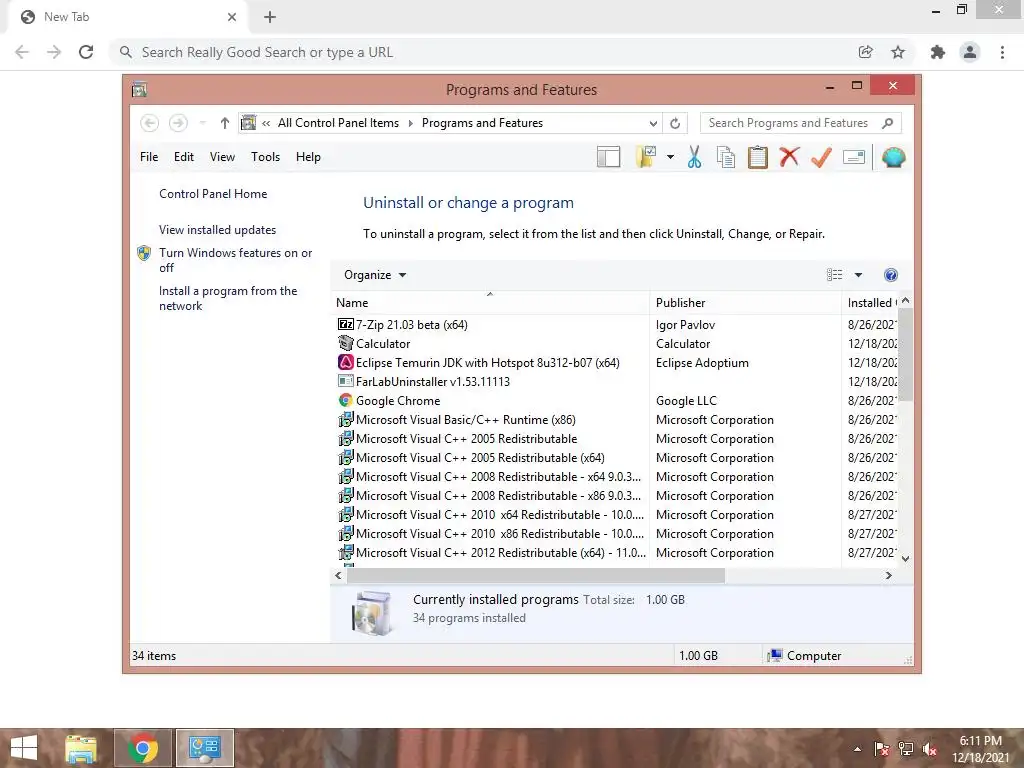1024x768 pixels.
Task: Refresh the Programs and Features list
Action: click(x=675, y=123)
